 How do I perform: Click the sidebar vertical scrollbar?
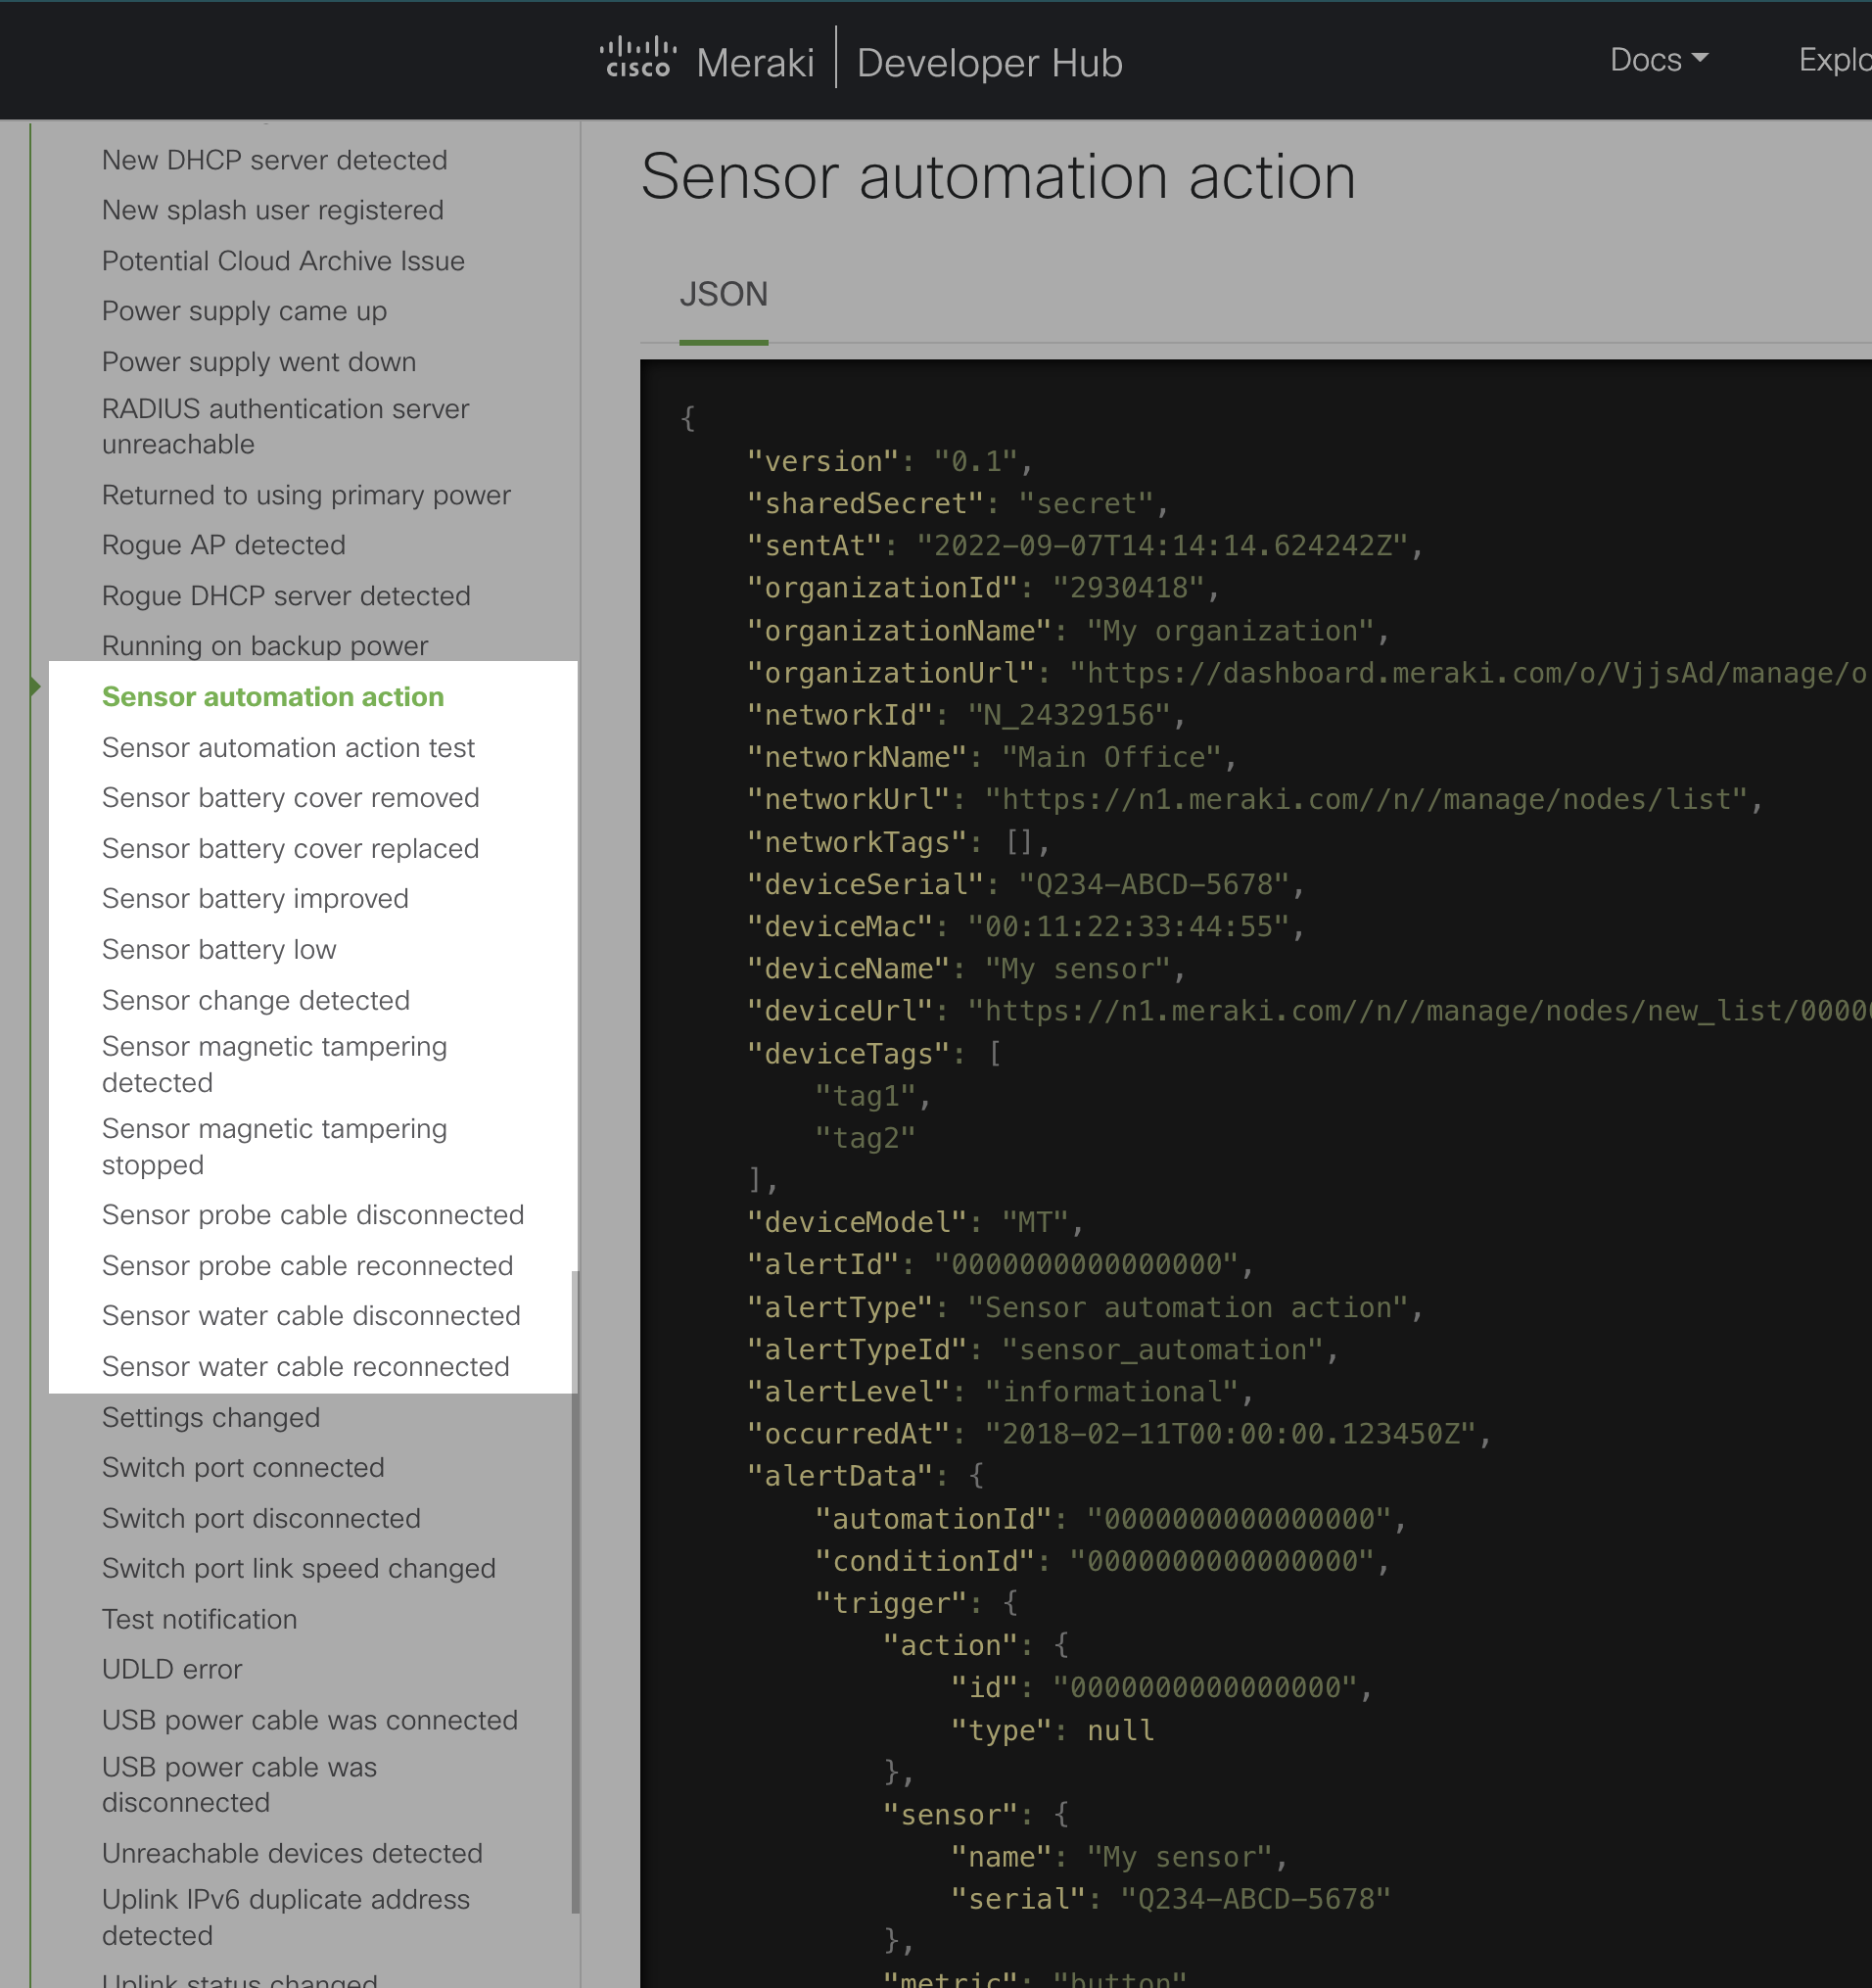click(575, 1590)
